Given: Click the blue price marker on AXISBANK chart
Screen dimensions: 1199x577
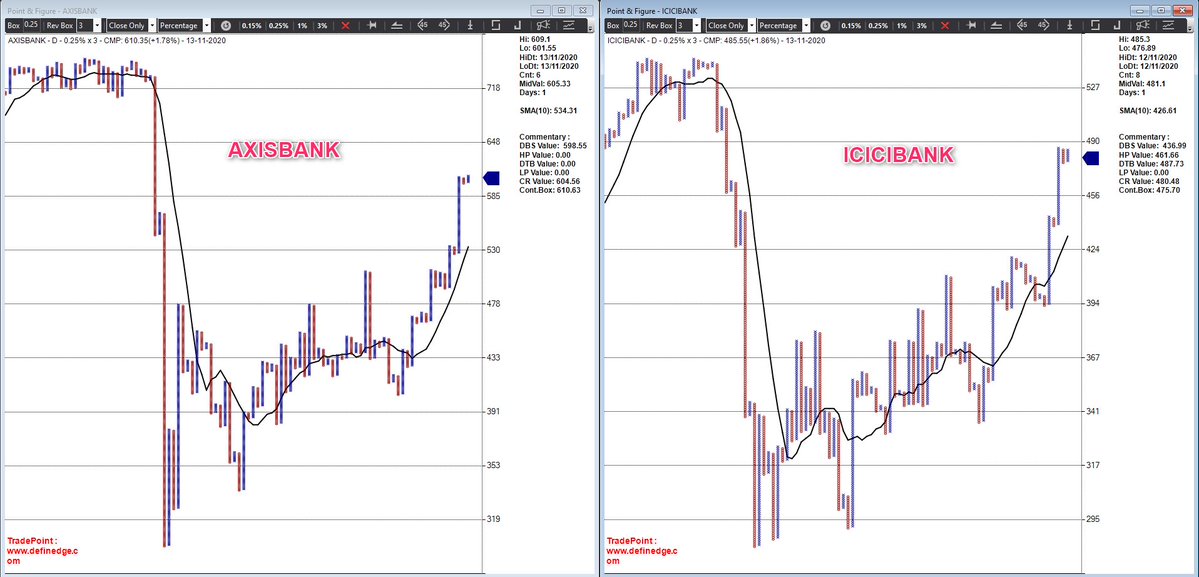Looking at the screenshot, I should click(492, 178).
